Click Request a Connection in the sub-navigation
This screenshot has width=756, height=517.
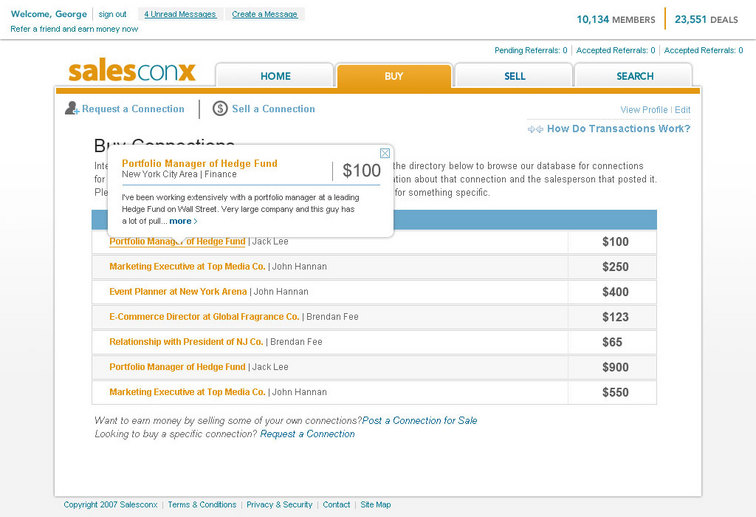(133, 109)
